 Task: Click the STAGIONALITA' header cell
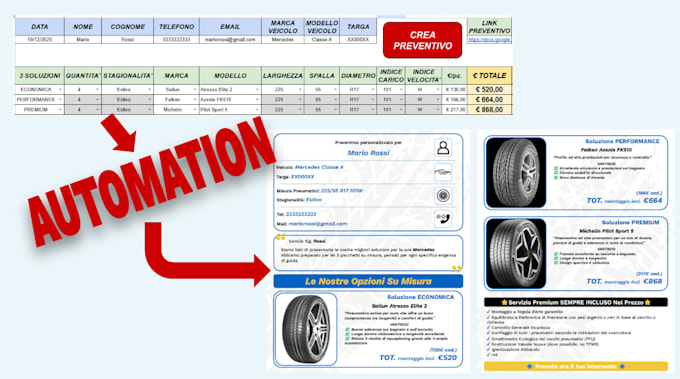tap(128, 75)
